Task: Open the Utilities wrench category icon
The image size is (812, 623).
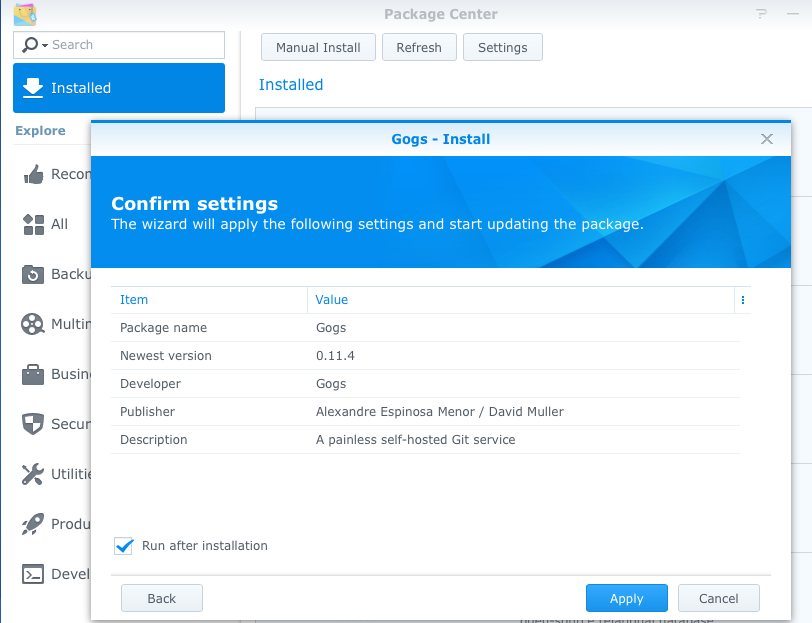Action: coord(33,474)
